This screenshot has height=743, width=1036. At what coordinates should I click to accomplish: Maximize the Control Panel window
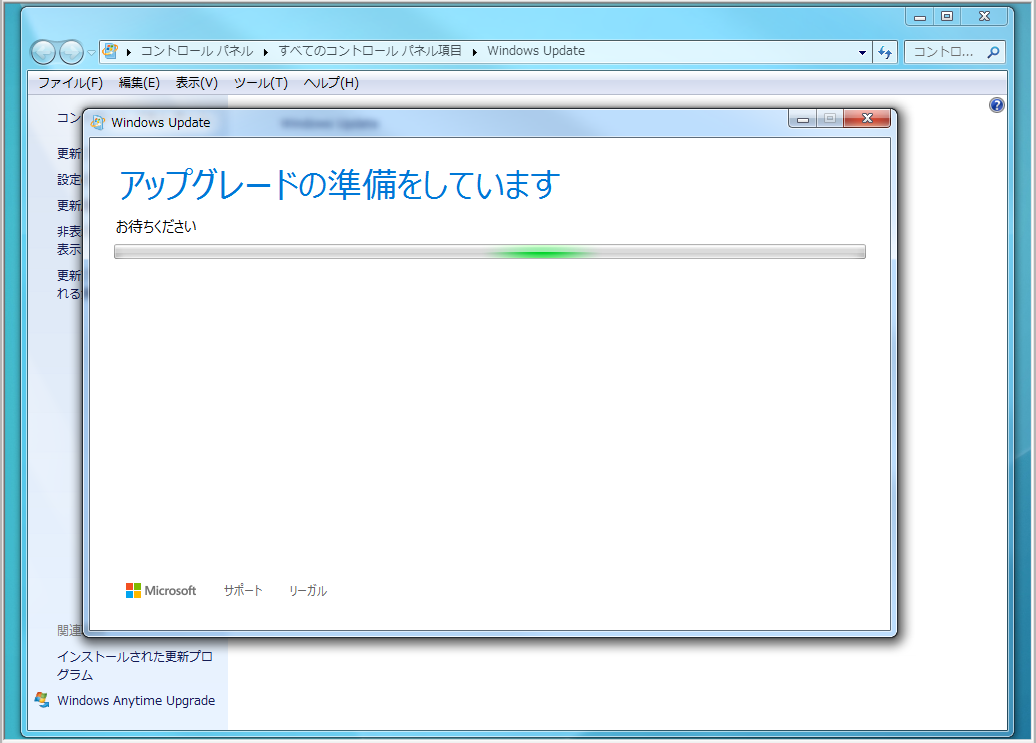pos(947,17)
